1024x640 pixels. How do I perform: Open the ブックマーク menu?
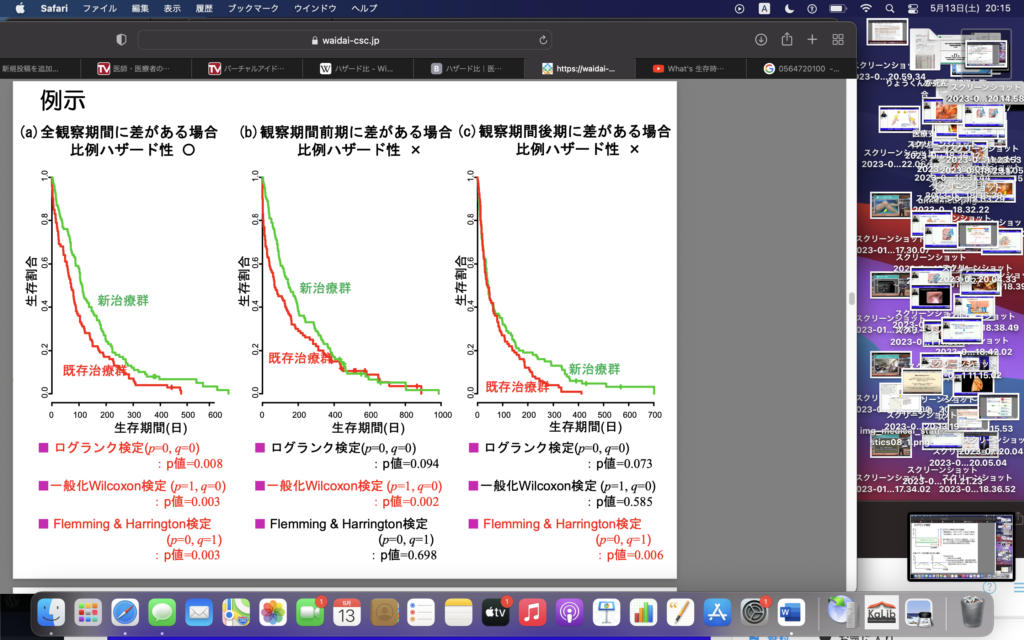click(x=253, y=8)
